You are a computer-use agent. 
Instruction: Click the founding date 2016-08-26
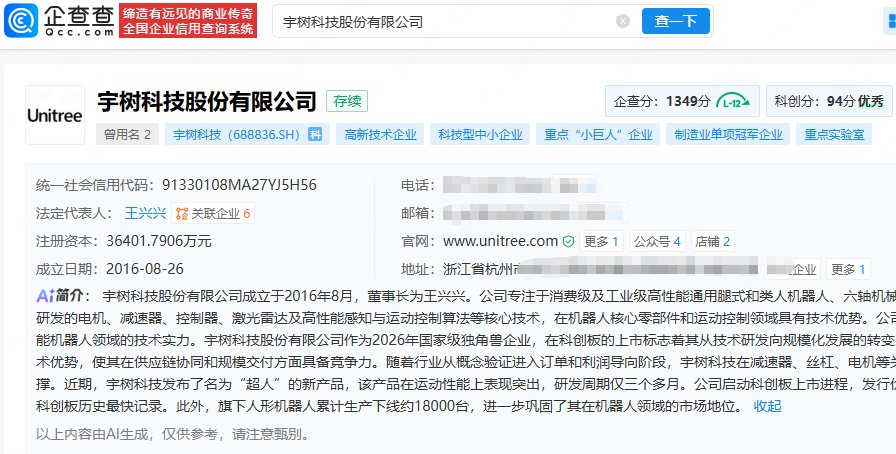coord(145,269)
